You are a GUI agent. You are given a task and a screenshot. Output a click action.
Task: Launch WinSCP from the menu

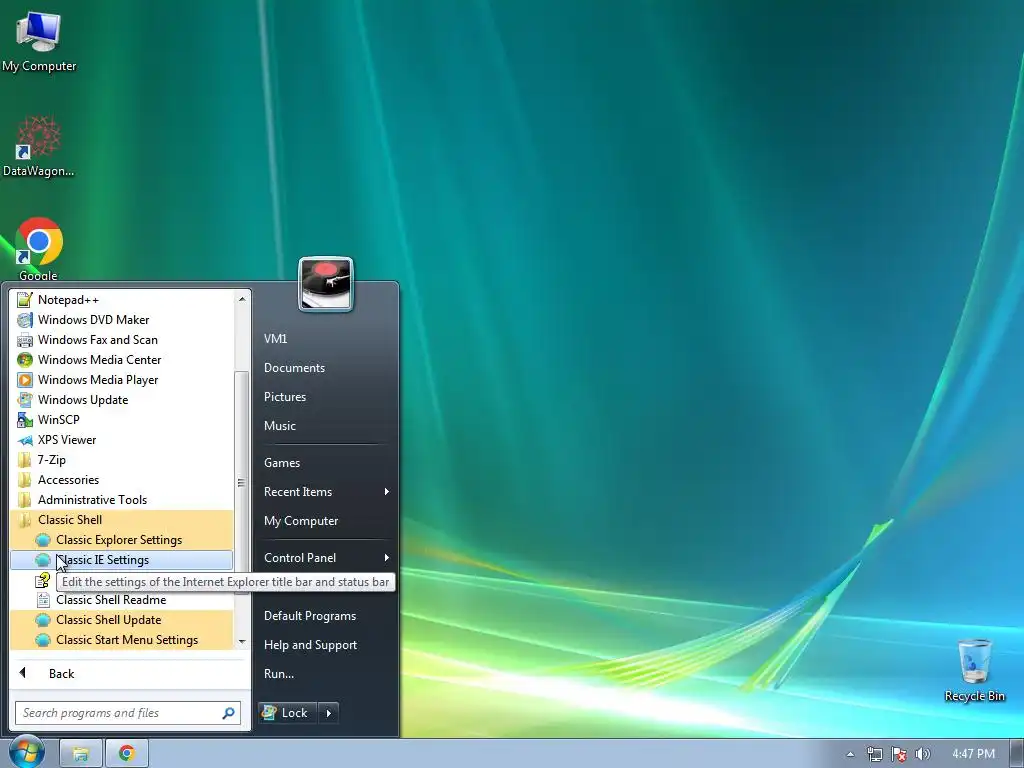tap(121, 420)
